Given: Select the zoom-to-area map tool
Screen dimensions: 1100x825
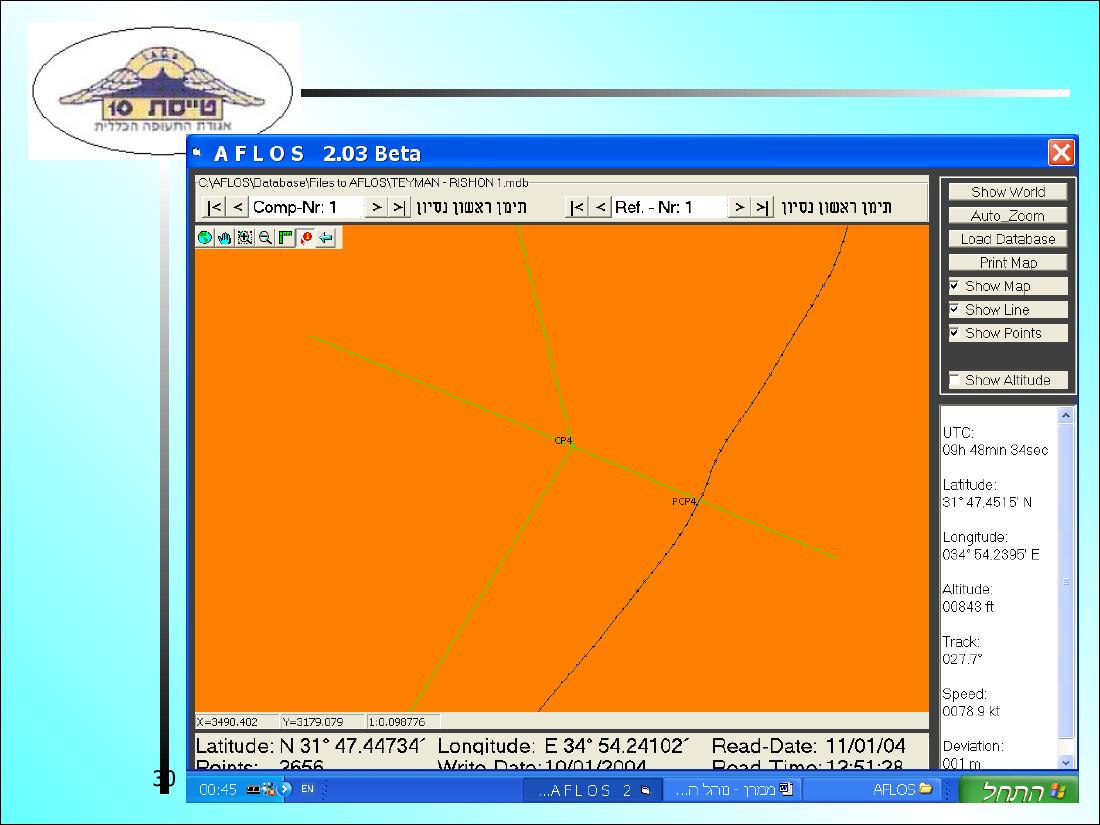Looking at the screenshot, I should click(245, 238).
